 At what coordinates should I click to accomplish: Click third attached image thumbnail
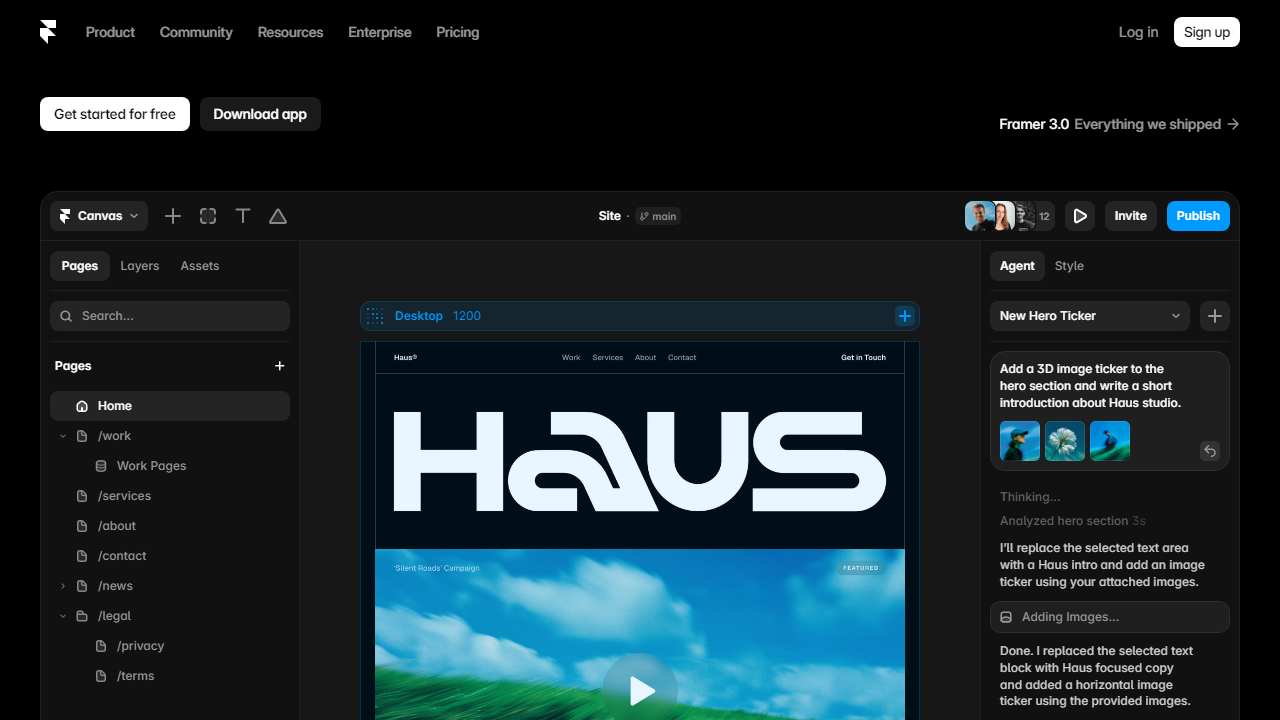pos(1110,441)
